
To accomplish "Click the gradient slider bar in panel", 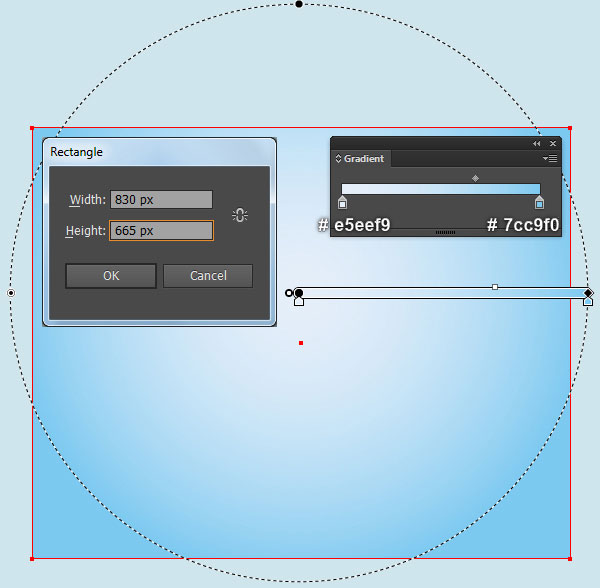I will click(441, 189).
